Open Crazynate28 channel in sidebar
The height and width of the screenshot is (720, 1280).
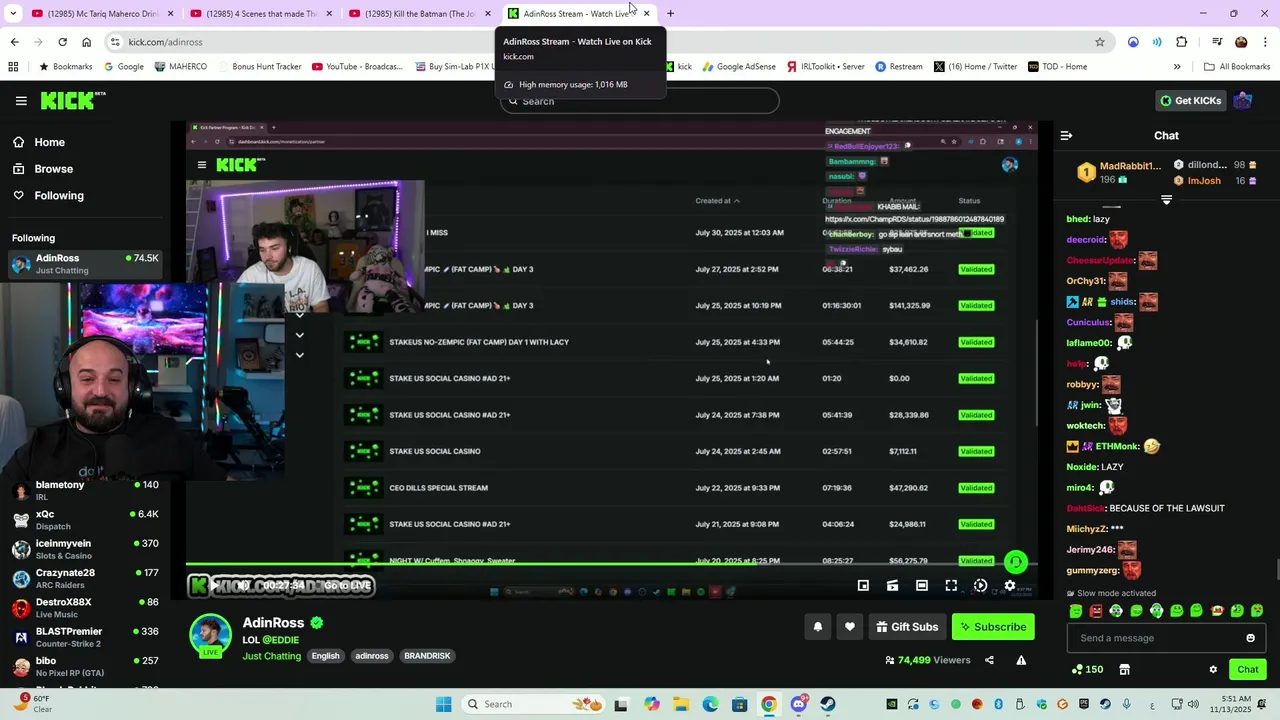coord(85,578)
